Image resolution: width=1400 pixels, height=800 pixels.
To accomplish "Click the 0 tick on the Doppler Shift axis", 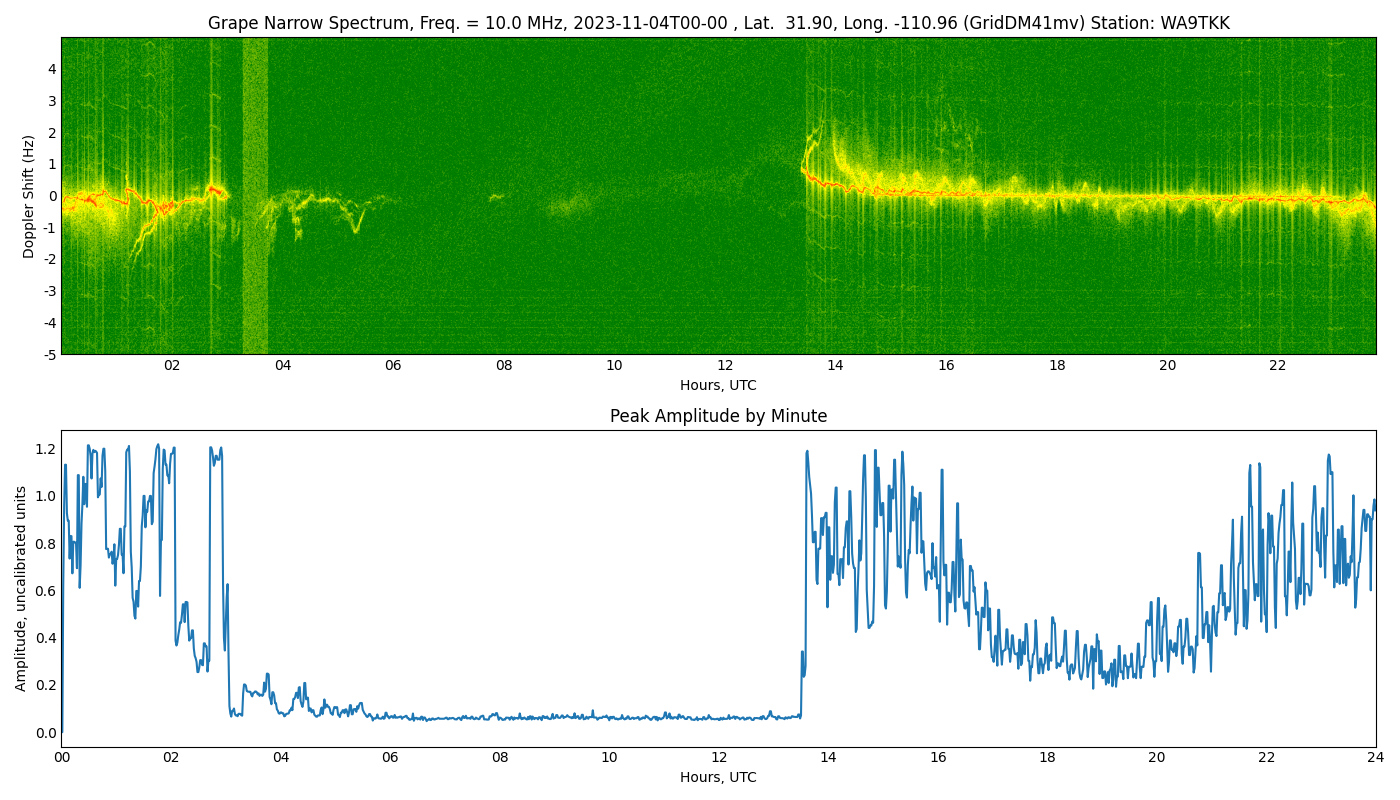I will [x=51, y=196].
